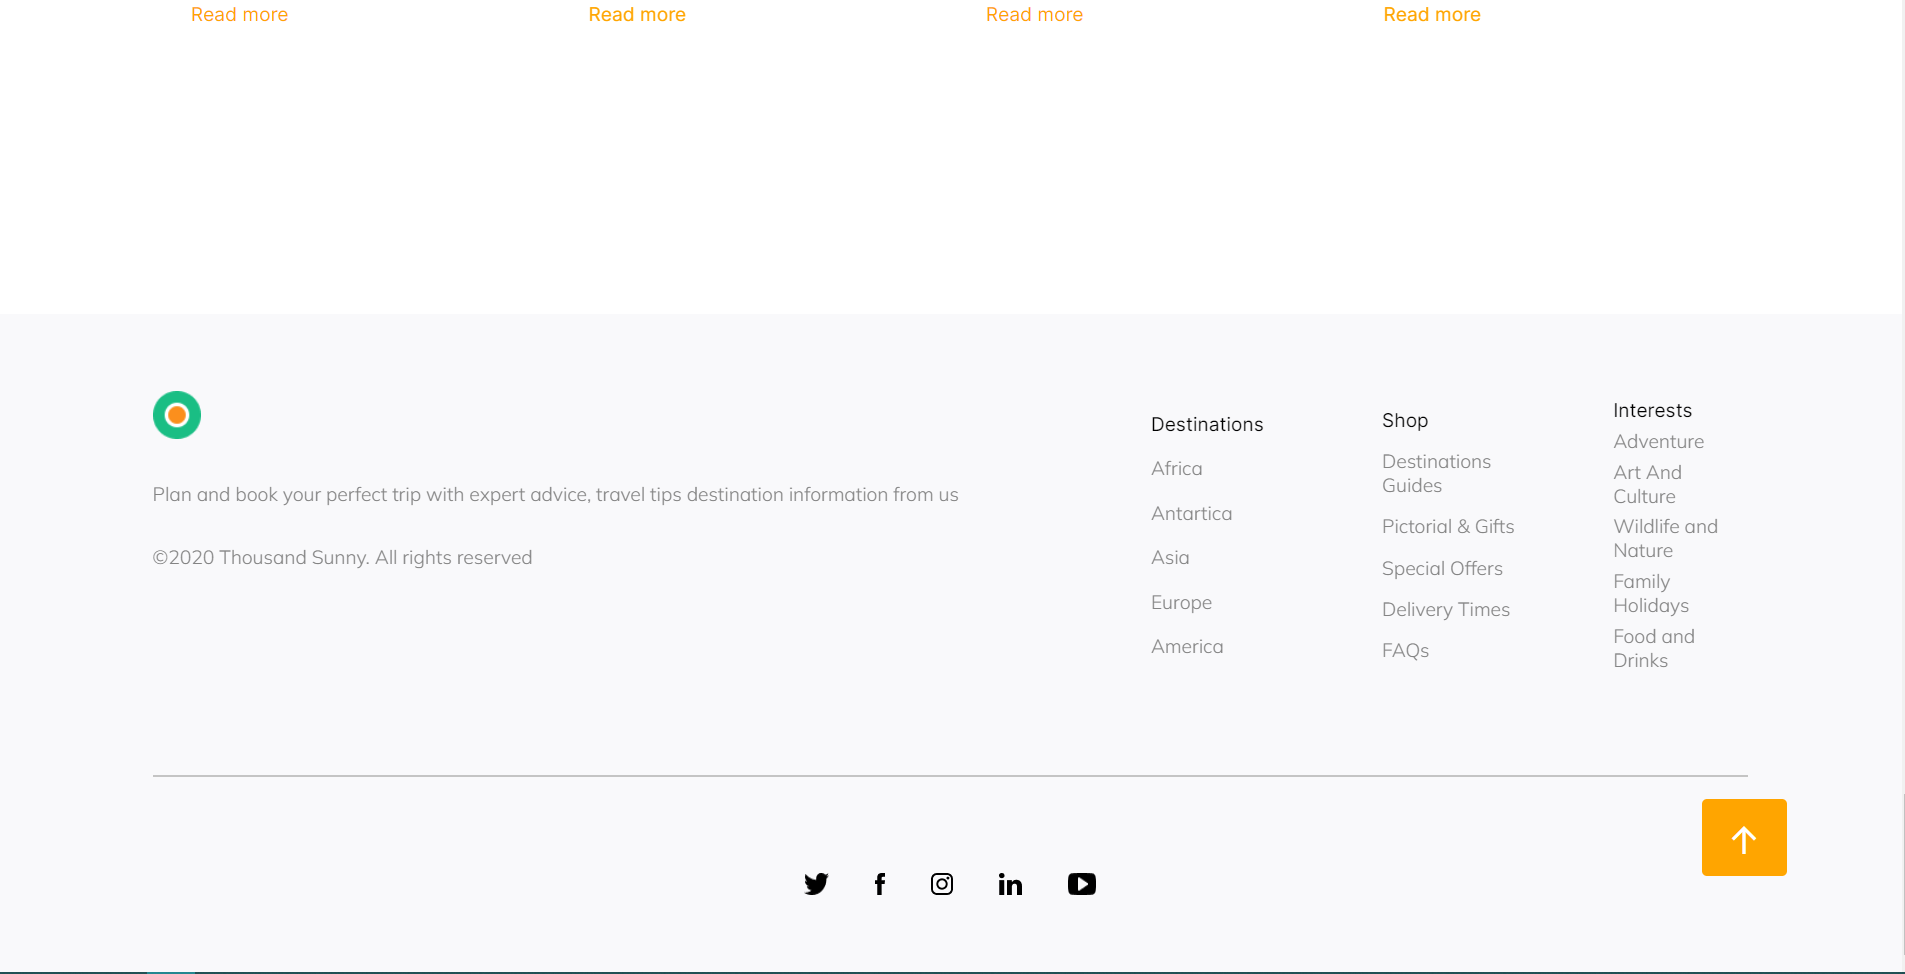Open Destinations Guides in Shop
Screen dimensions: 1905x974
(1436, 474)
